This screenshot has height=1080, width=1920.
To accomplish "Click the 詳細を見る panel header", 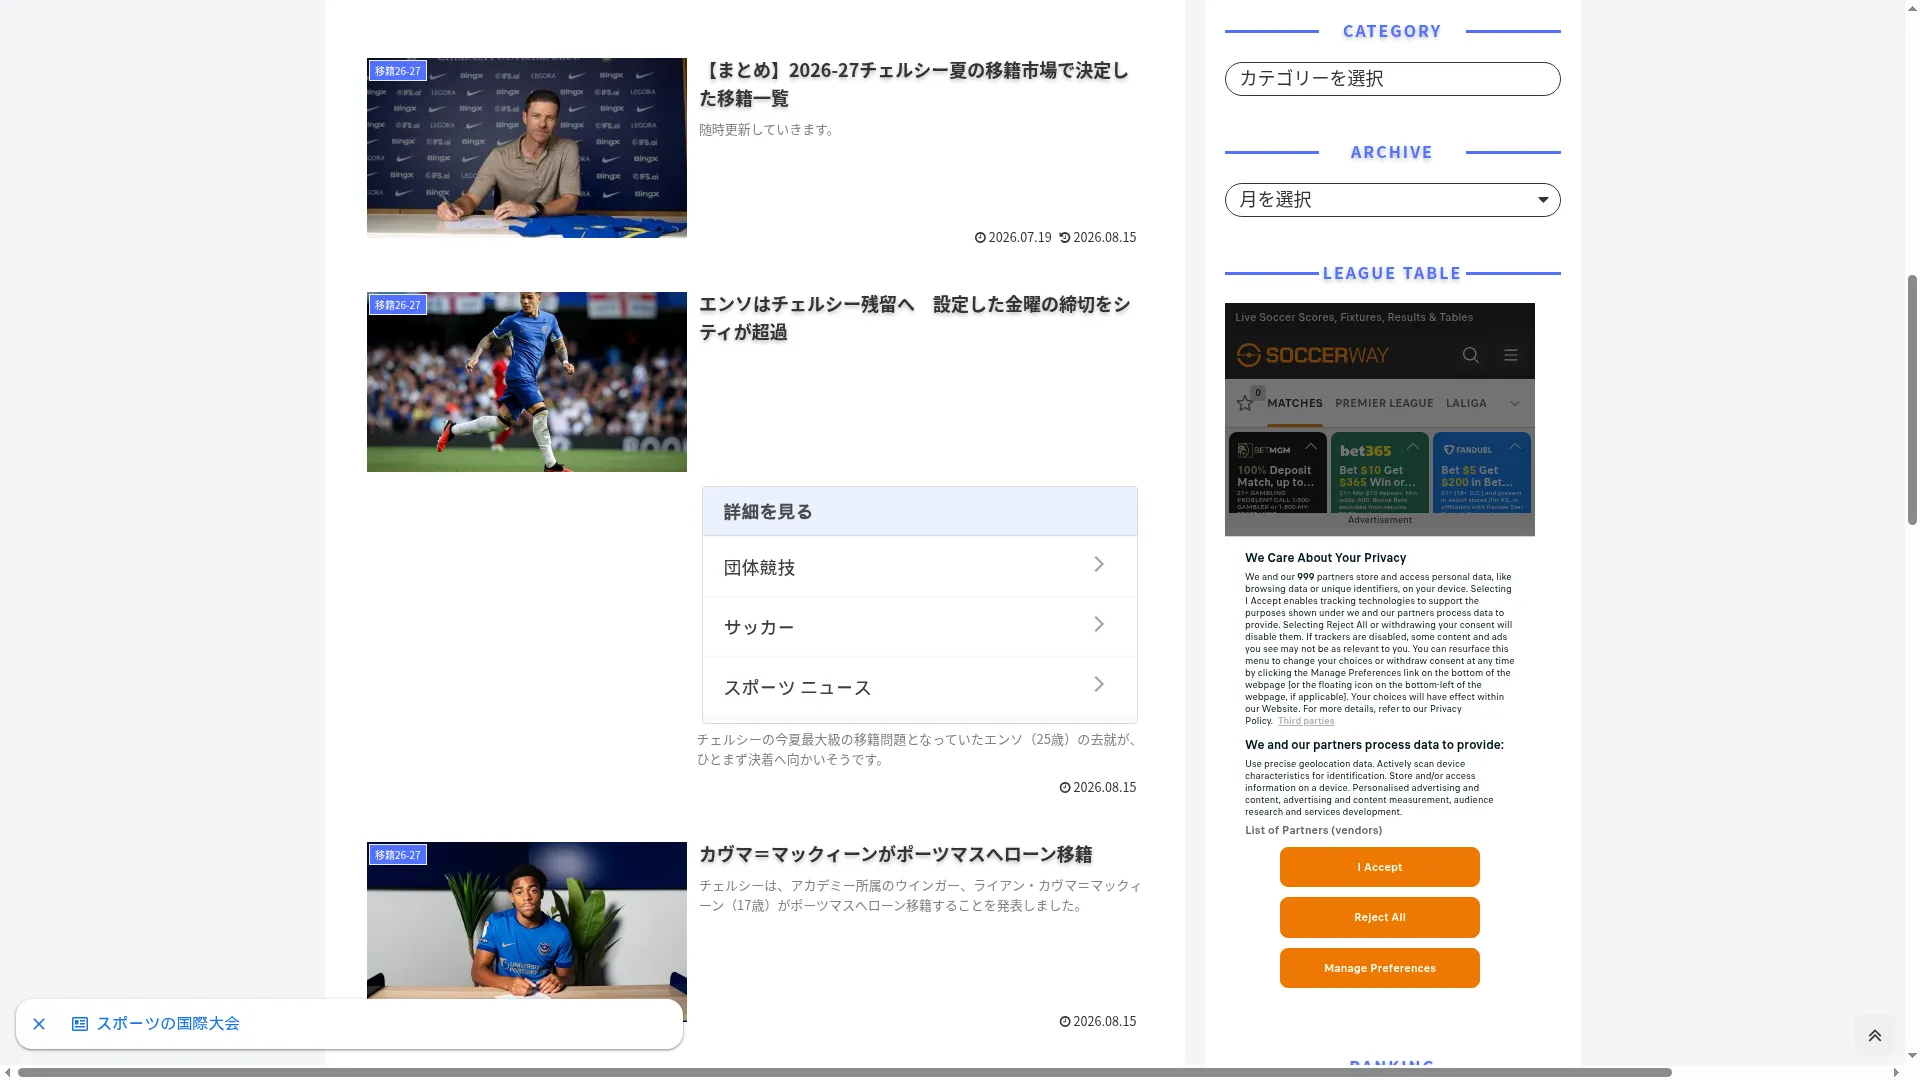I will [920, 511].
